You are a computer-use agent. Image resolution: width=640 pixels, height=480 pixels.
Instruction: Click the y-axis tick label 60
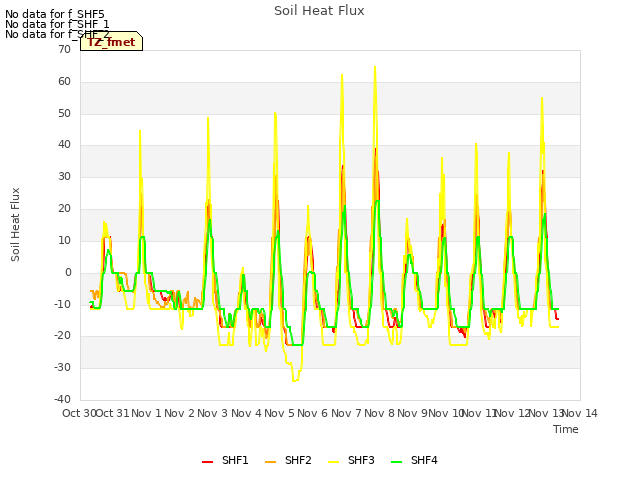(64, 81)
